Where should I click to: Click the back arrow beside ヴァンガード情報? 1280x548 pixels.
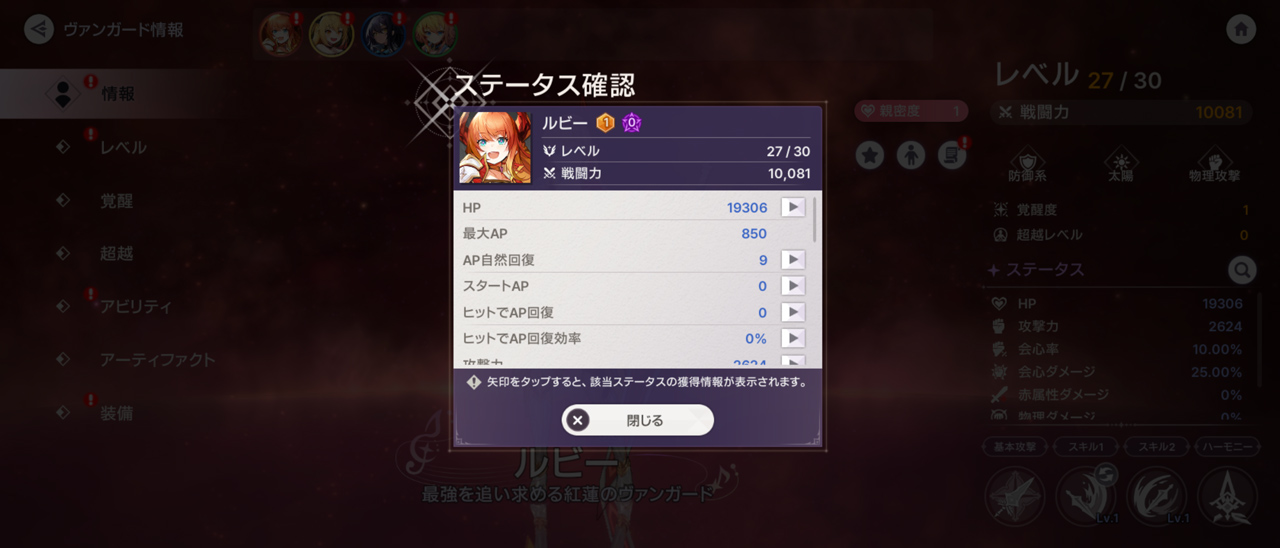(38, 29)
